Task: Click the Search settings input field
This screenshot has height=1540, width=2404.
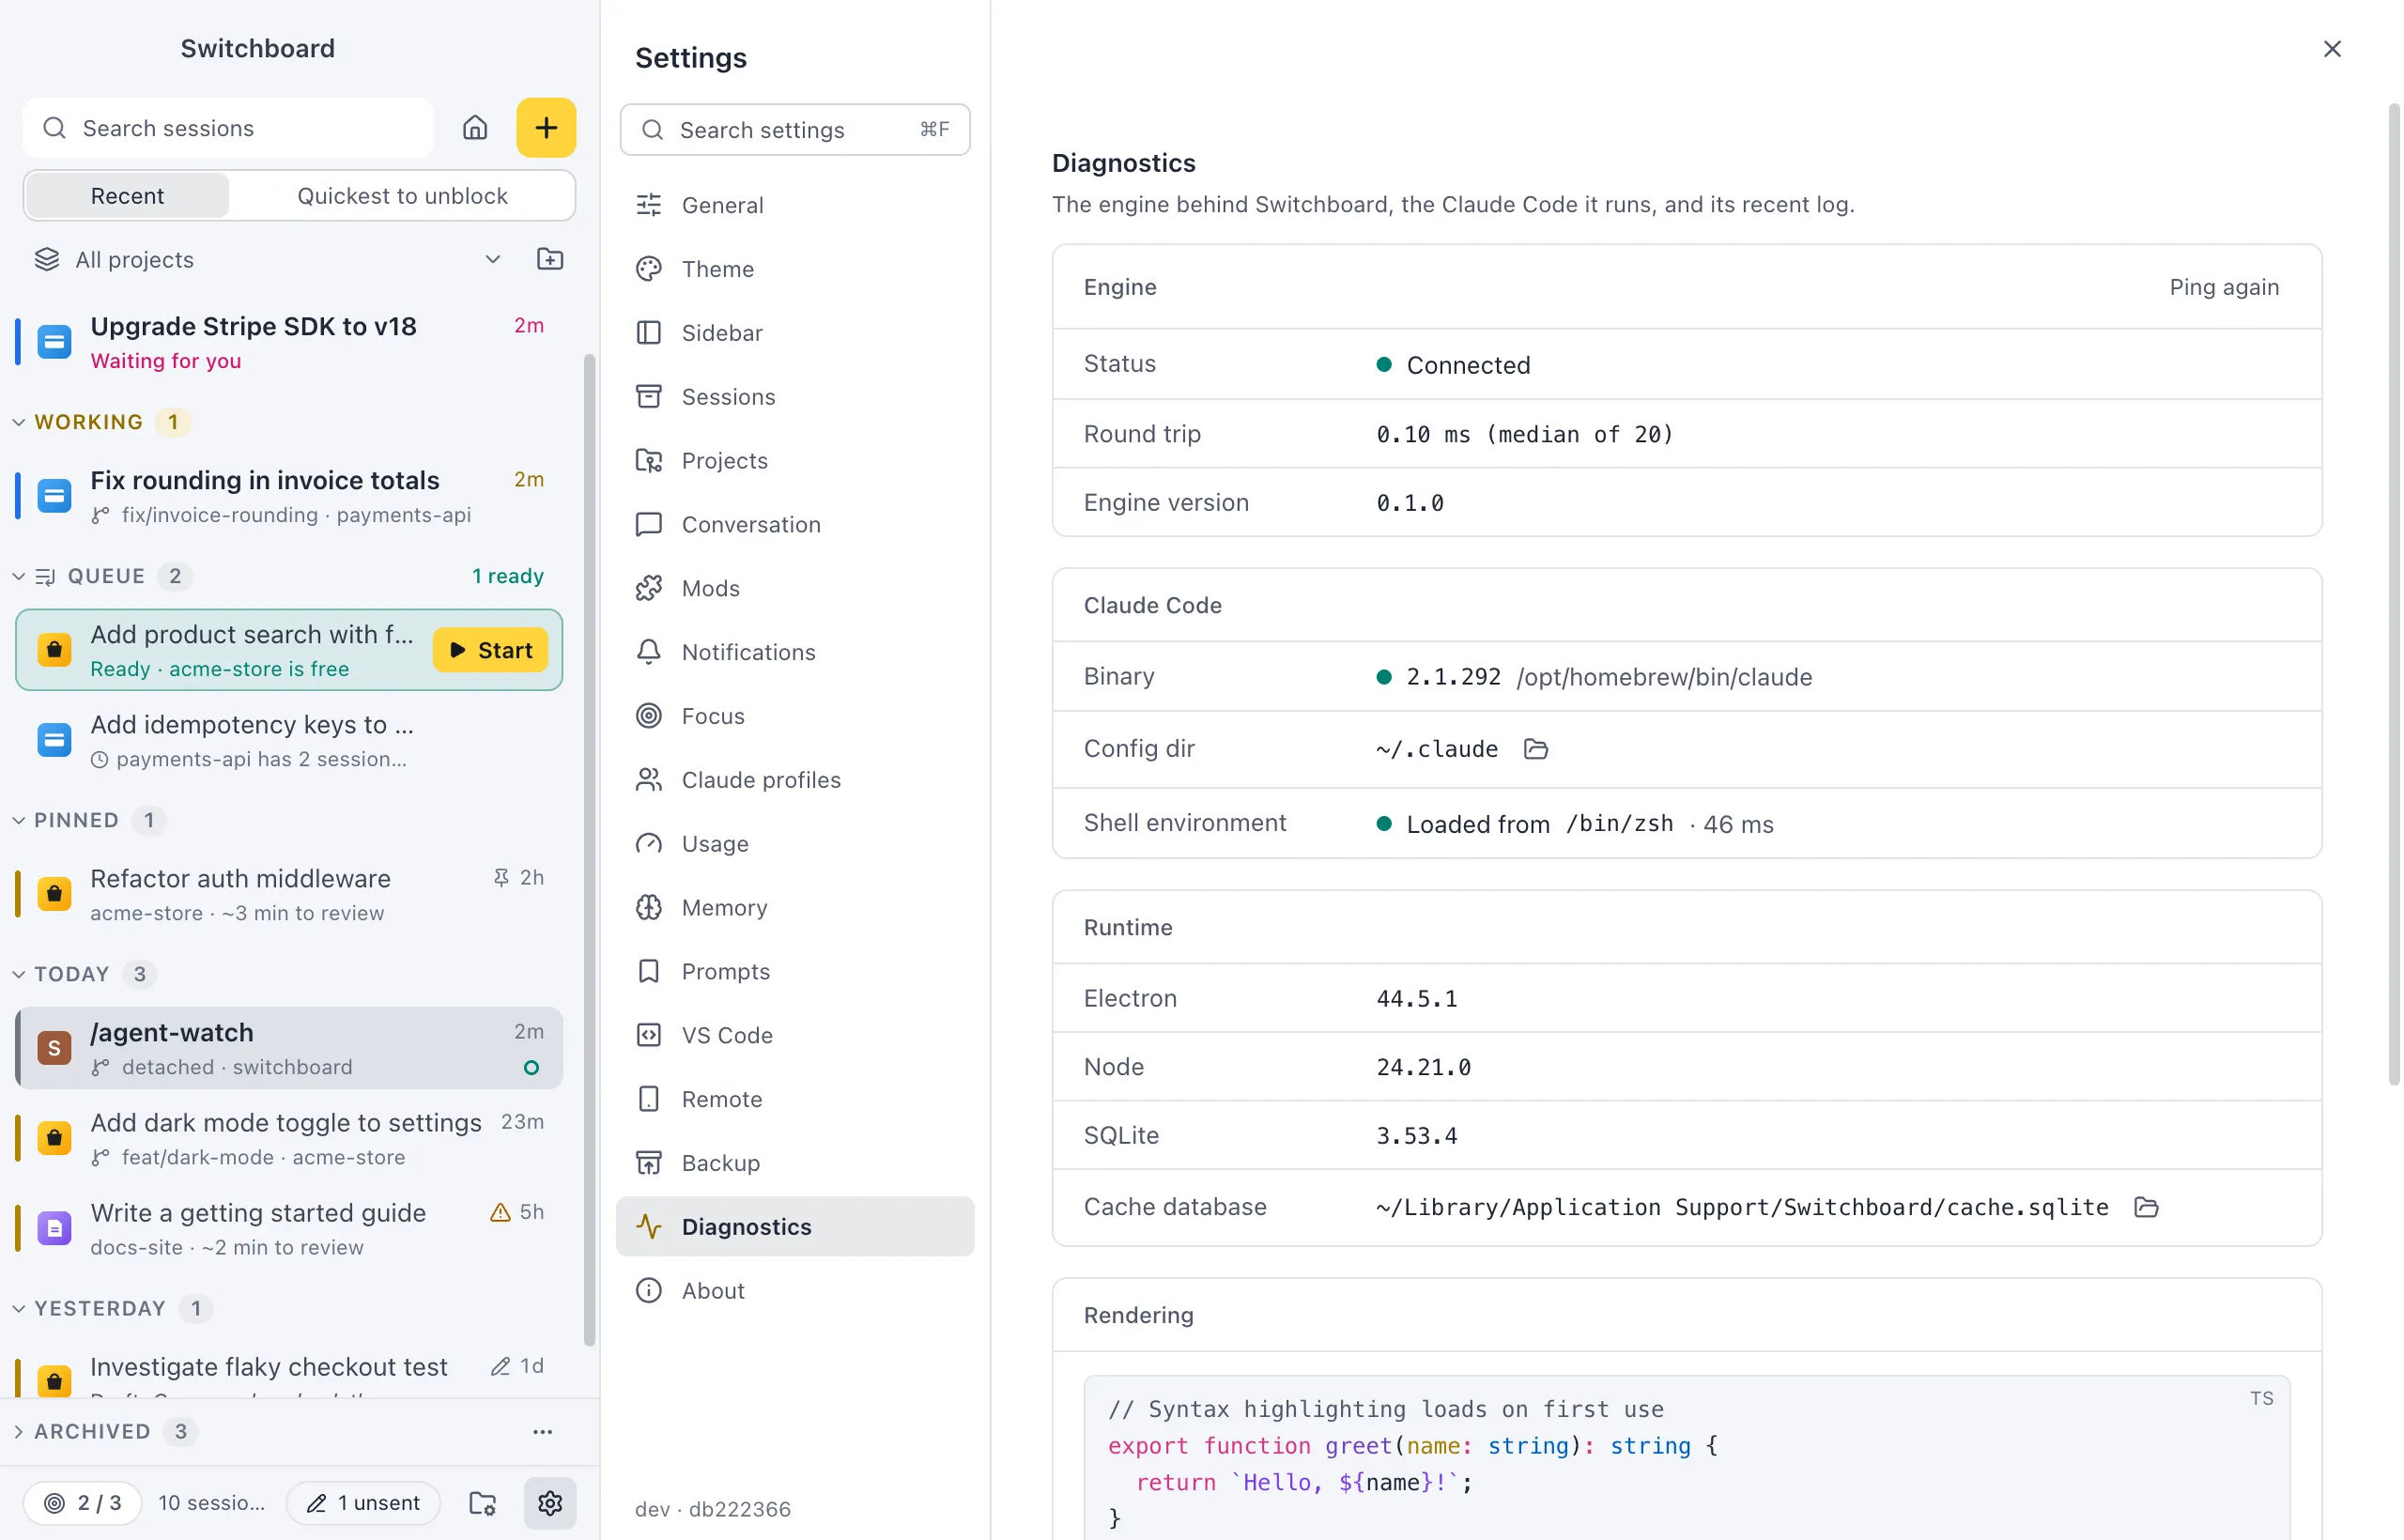Action: pos(795,130)
